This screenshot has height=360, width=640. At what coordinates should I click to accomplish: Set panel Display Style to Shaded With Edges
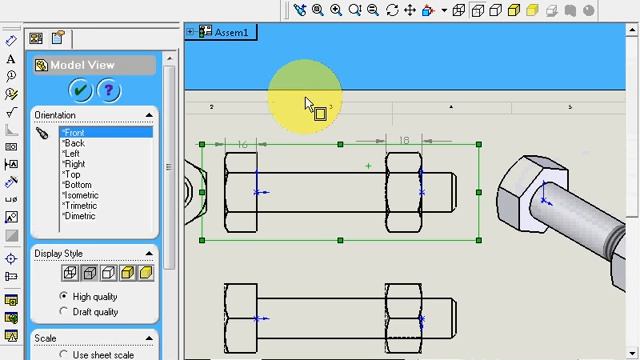coord(127,273)
